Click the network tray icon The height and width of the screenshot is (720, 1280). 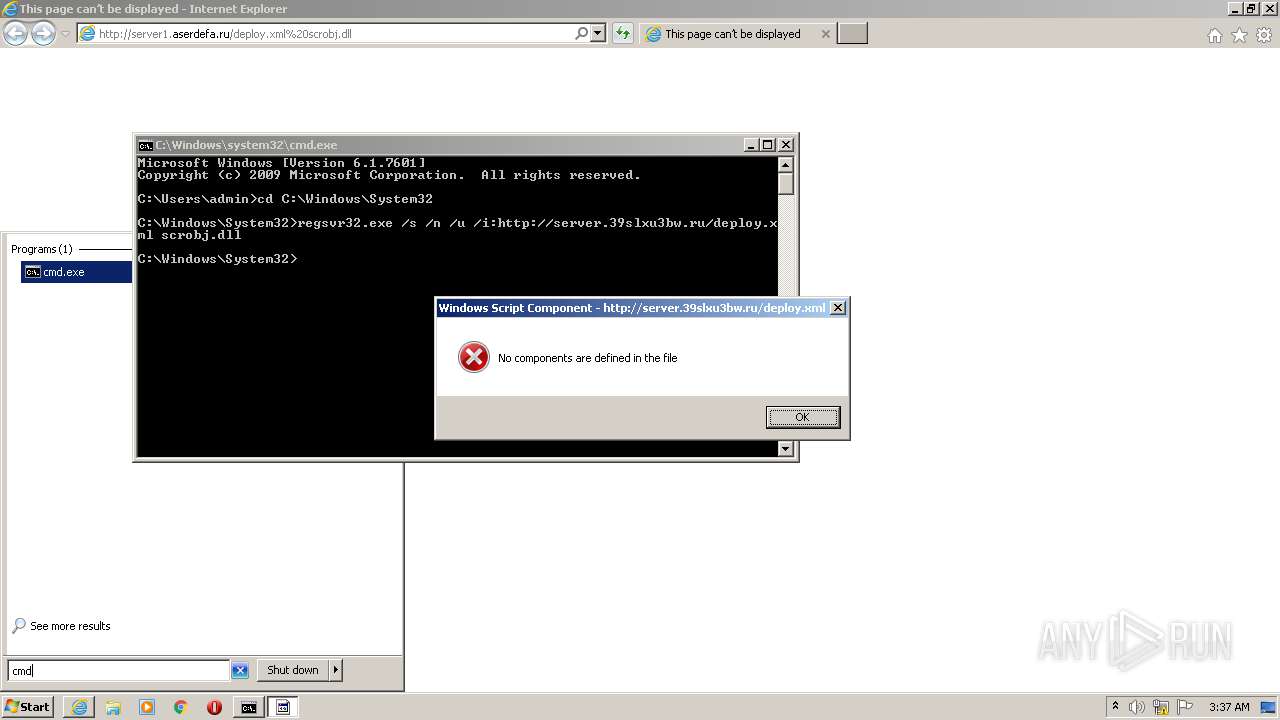point(1161,707)
